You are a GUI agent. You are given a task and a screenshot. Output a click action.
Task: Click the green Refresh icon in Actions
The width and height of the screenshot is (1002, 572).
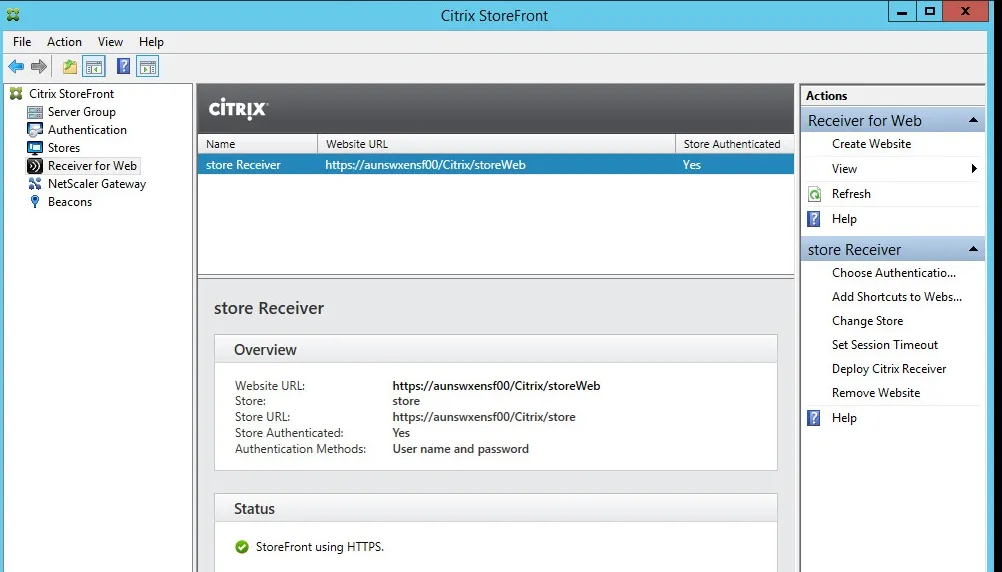tap(814, 194)
